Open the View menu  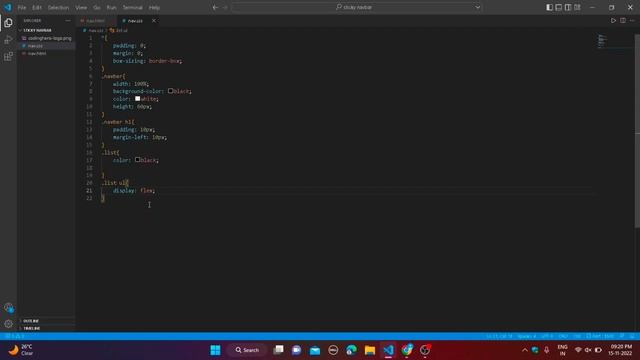tap(81, 7)
